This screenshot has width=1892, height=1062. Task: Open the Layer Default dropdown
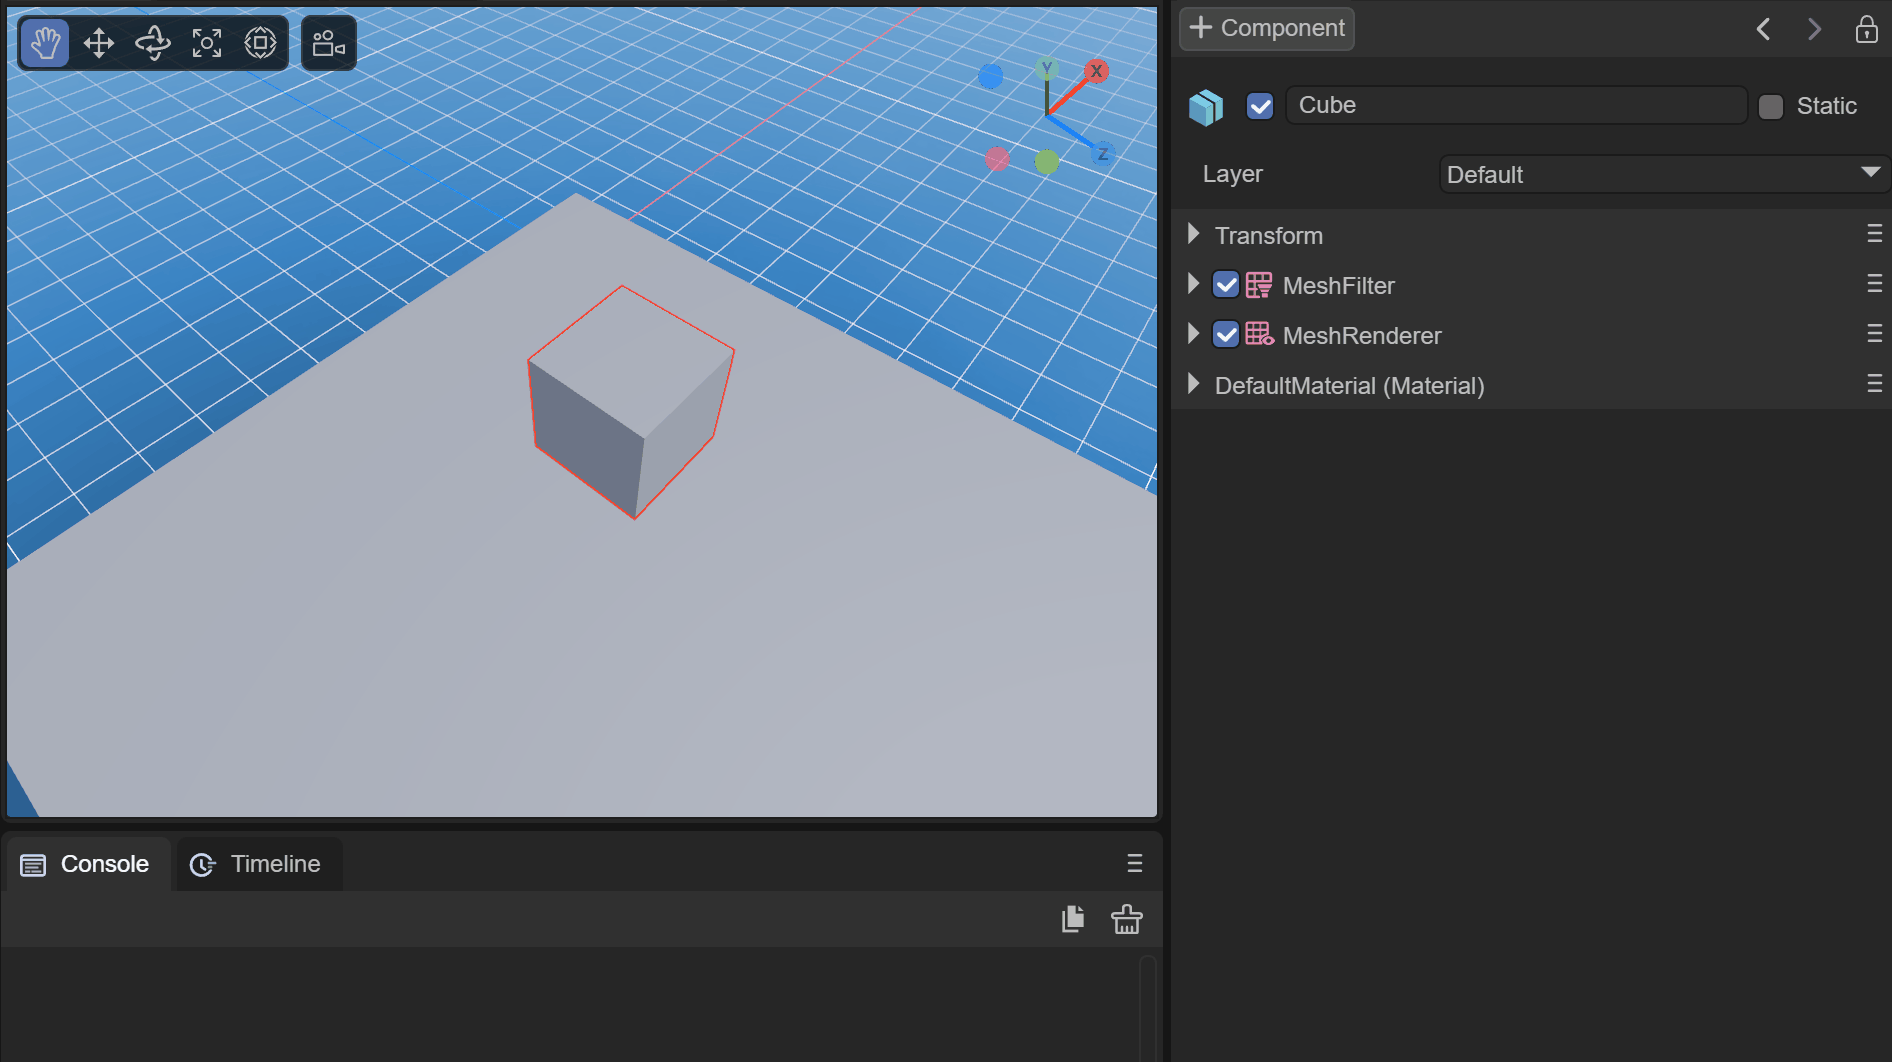coord(1664,175)
